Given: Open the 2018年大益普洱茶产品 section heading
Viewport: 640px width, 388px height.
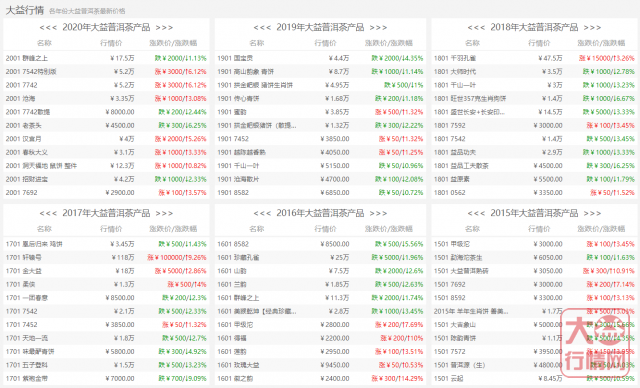Looking at the screenshot, I should point(534,27).
